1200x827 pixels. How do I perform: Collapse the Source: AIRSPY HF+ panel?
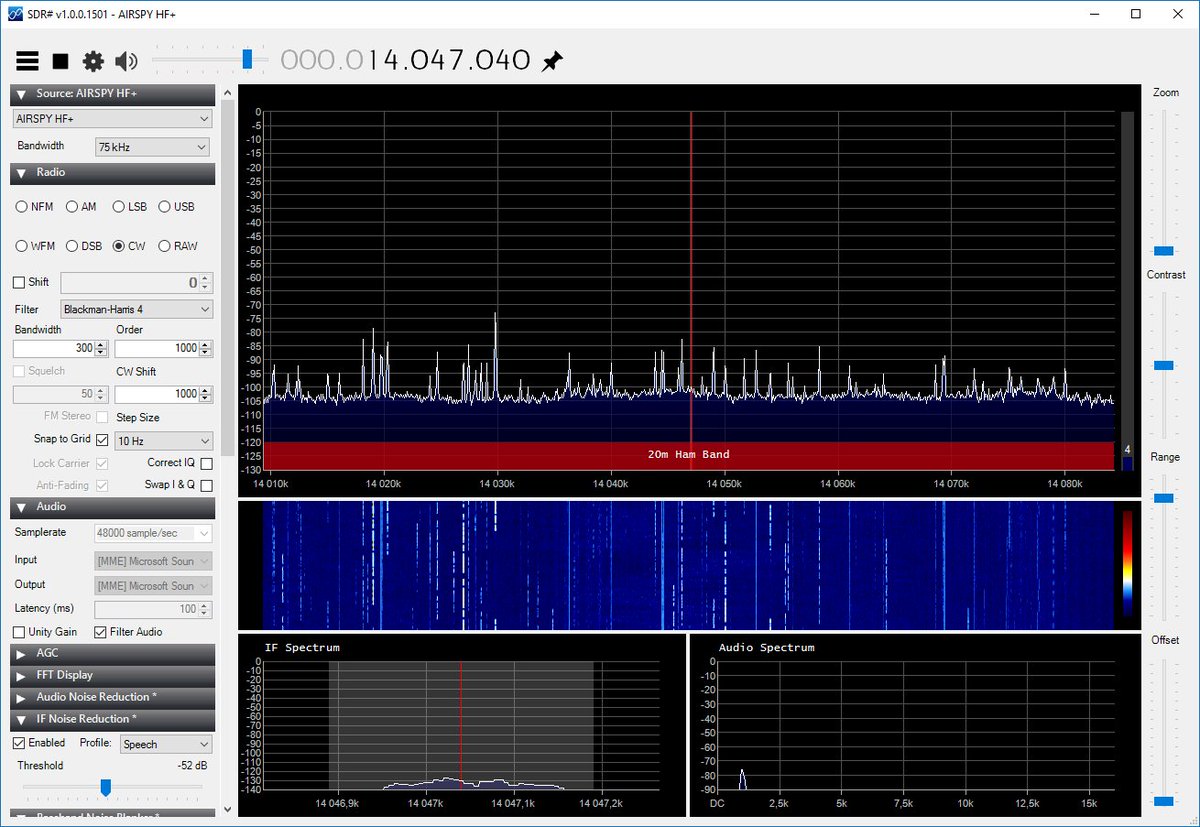pos(113,94)
